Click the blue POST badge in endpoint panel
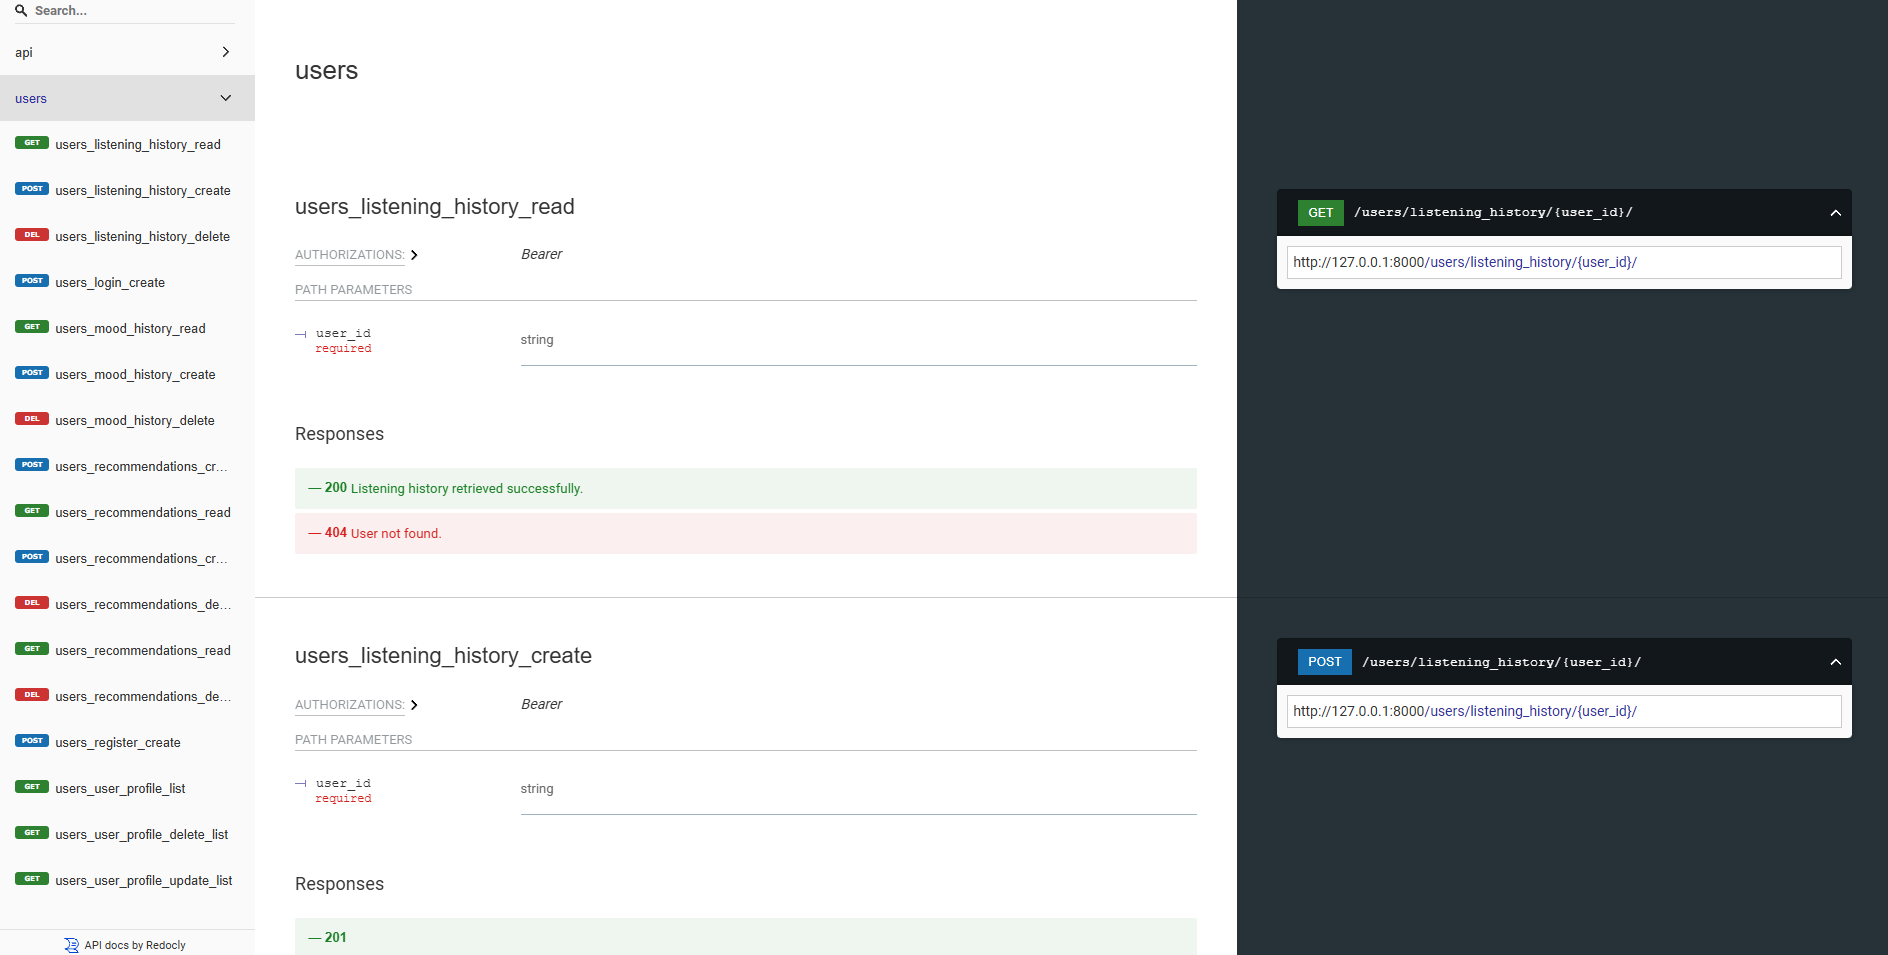Image resolution: width=1888 pixels, height=955 pixels. tap(1324, 662)
